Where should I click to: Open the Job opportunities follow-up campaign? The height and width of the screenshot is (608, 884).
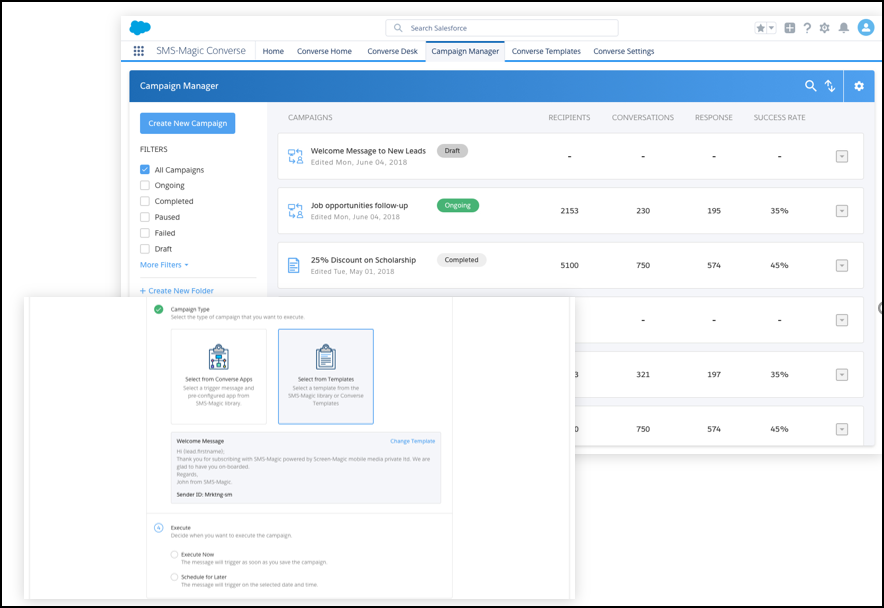359,205
